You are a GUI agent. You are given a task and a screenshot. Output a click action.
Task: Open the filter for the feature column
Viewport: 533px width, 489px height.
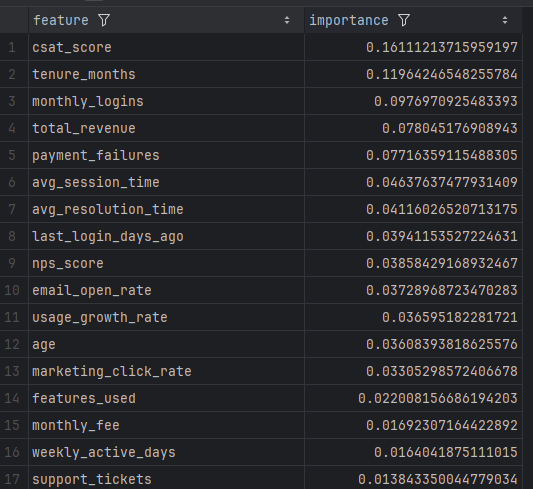[104, 20]
